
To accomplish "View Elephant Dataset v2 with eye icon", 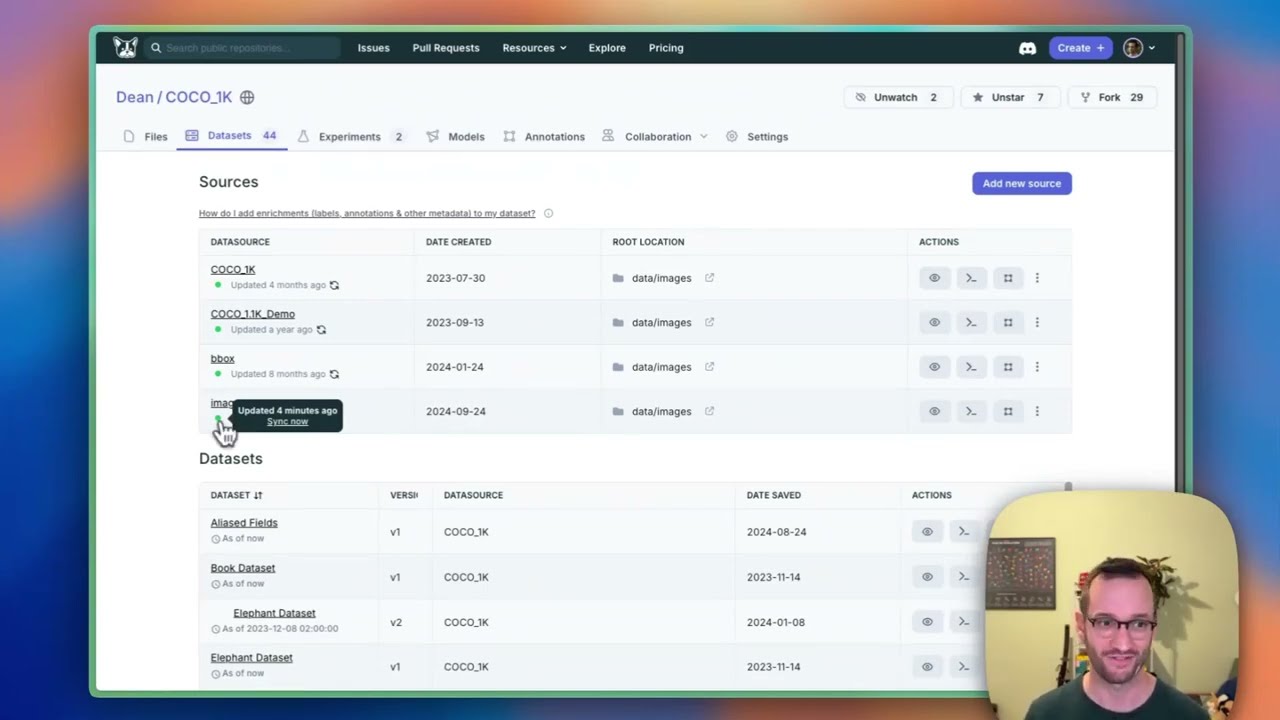I will pos(927,622).
